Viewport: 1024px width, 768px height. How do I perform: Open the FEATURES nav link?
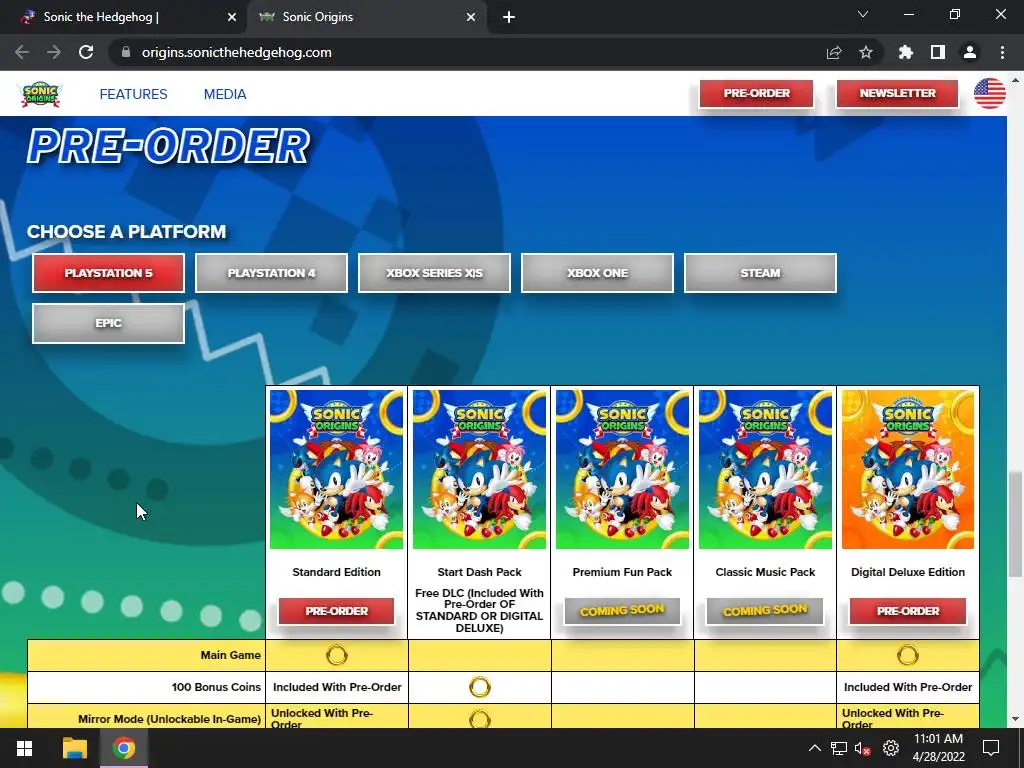[x=133, y=94]
